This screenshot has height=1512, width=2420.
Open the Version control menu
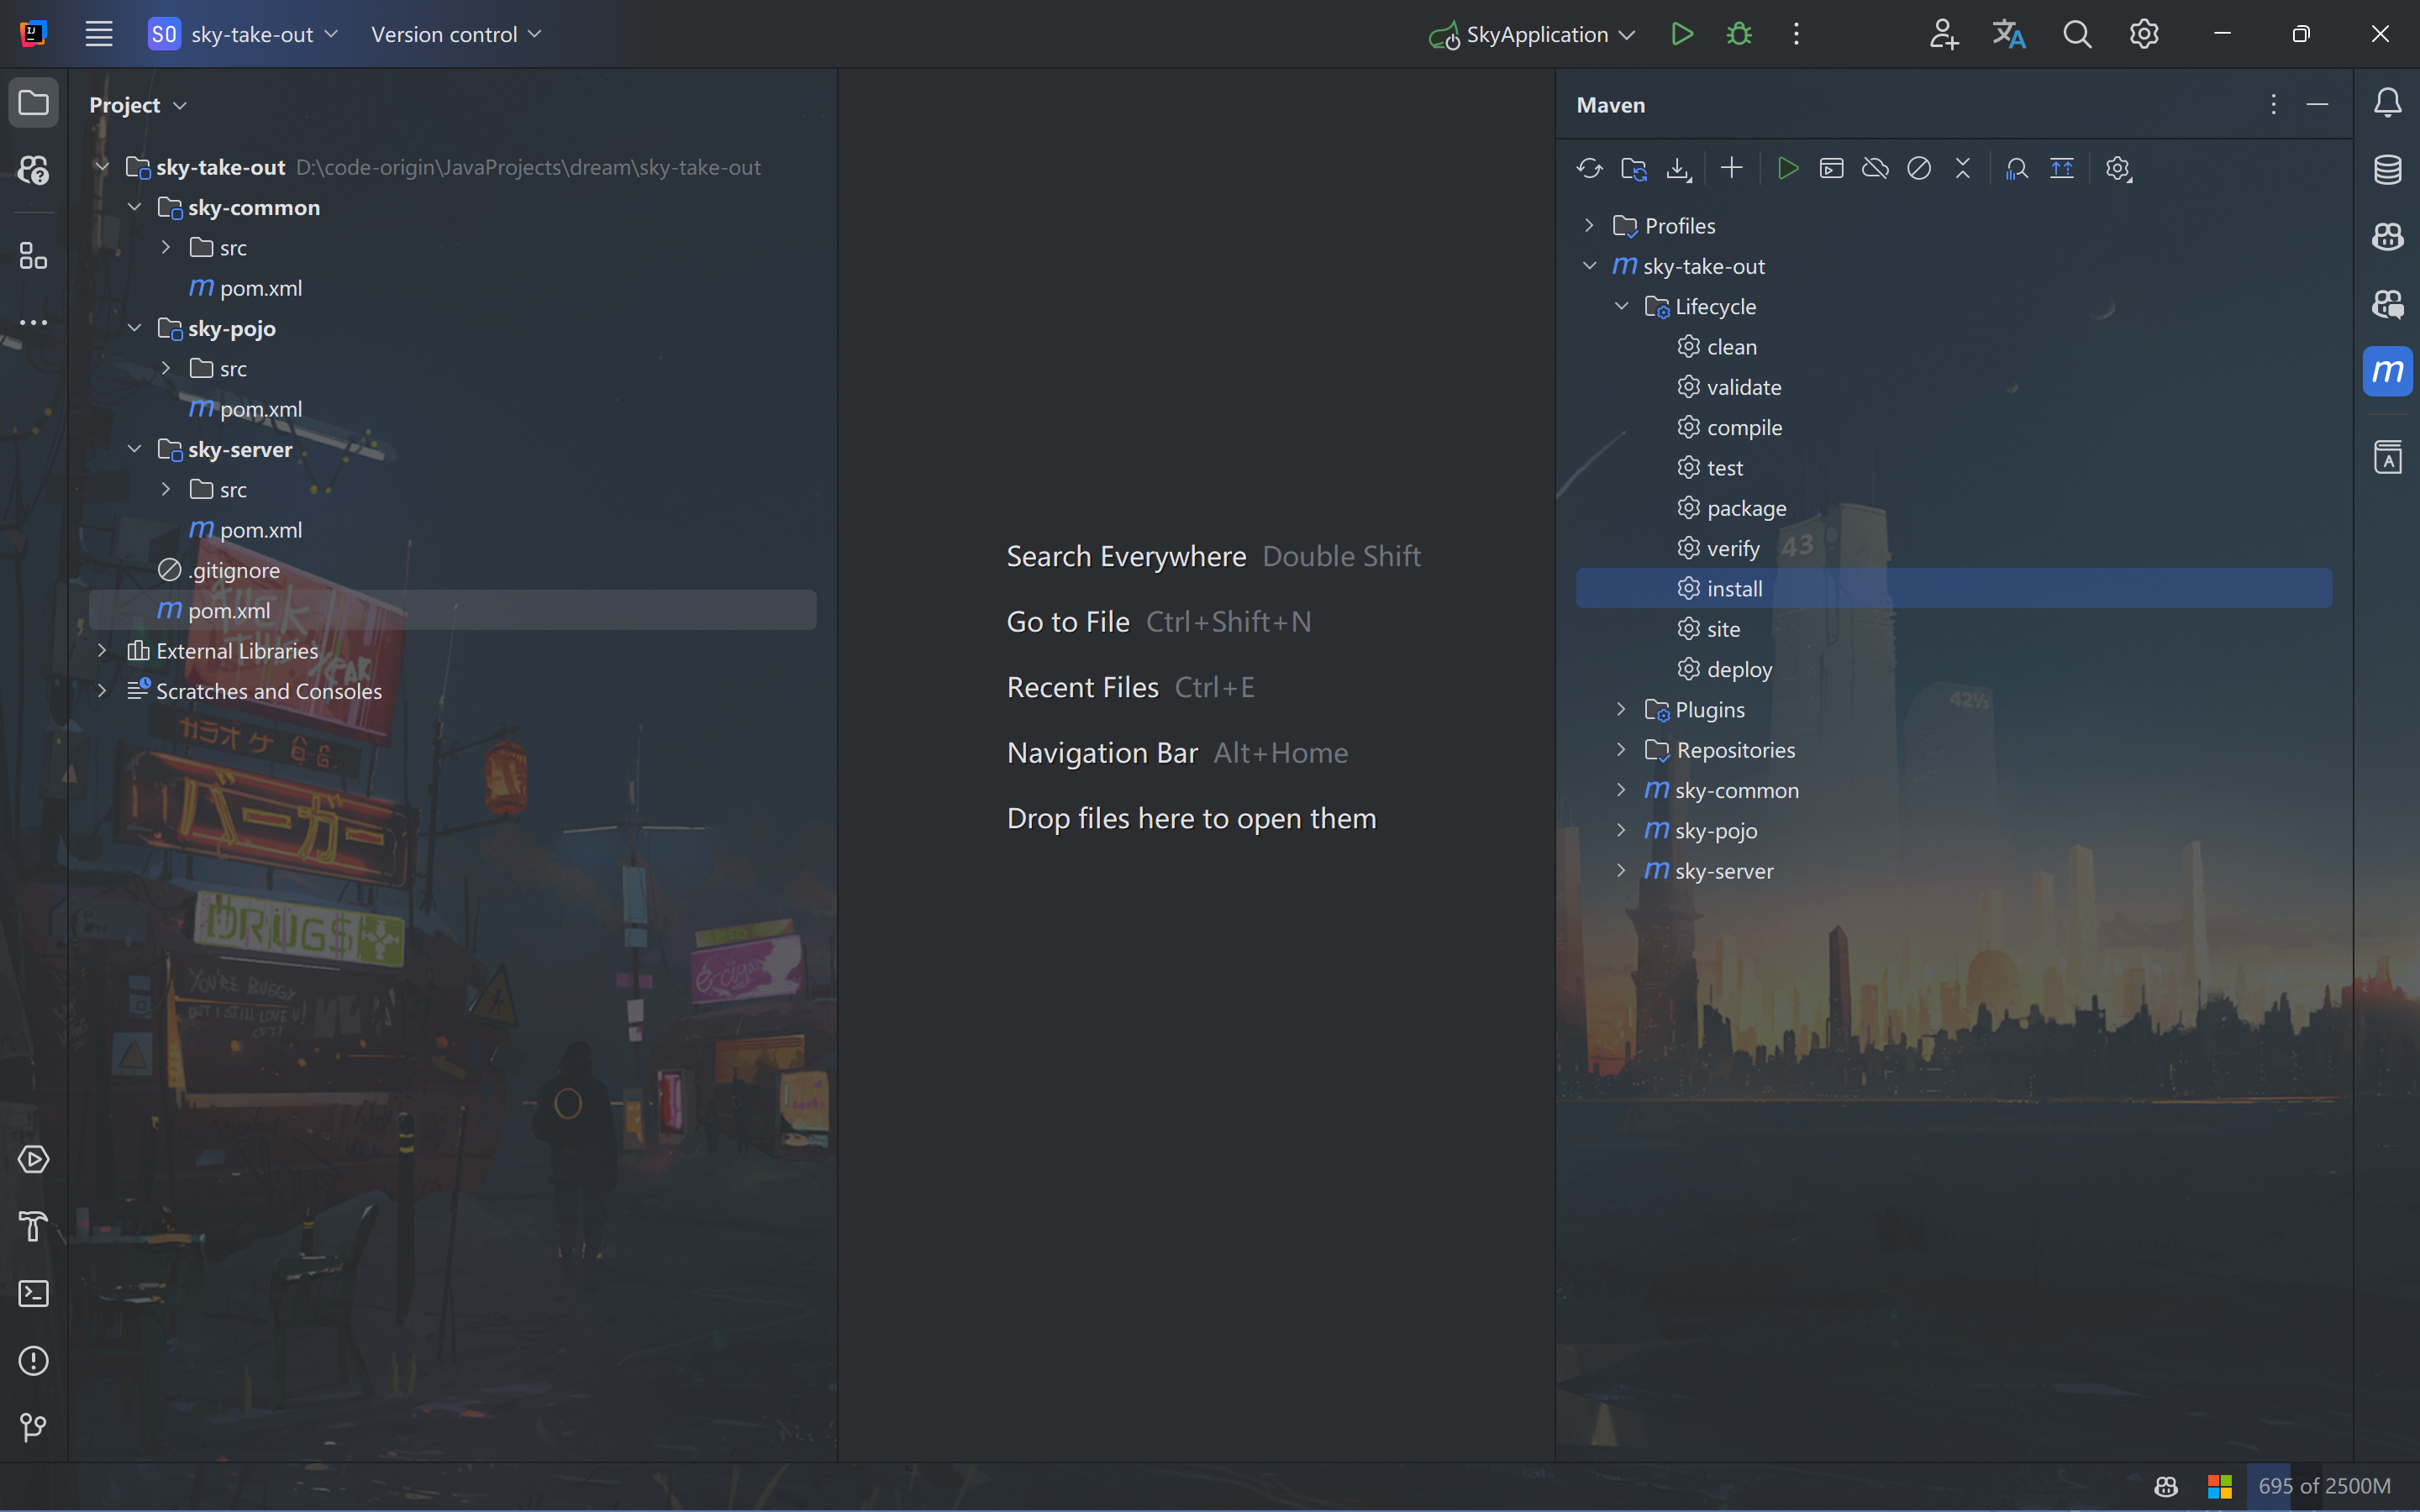point(456,34)
